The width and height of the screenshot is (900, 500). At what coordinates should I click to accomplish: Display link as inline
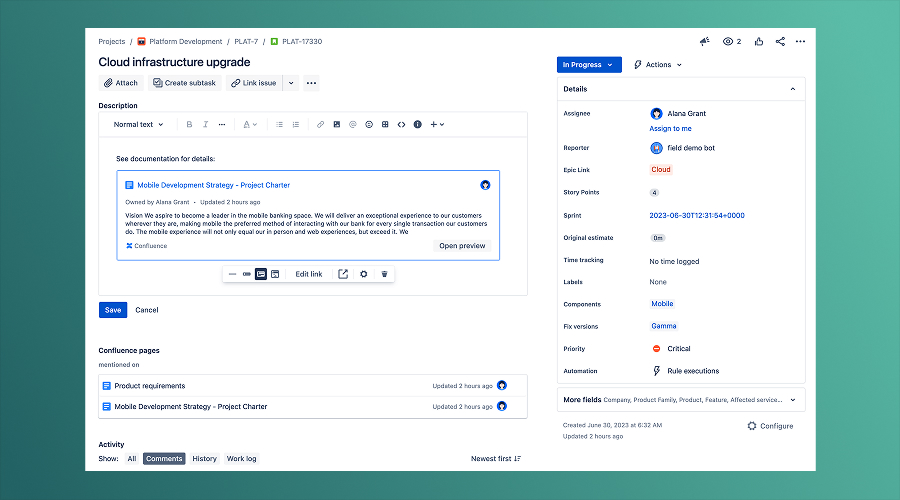pyautogui.click(x=246, y=274)
